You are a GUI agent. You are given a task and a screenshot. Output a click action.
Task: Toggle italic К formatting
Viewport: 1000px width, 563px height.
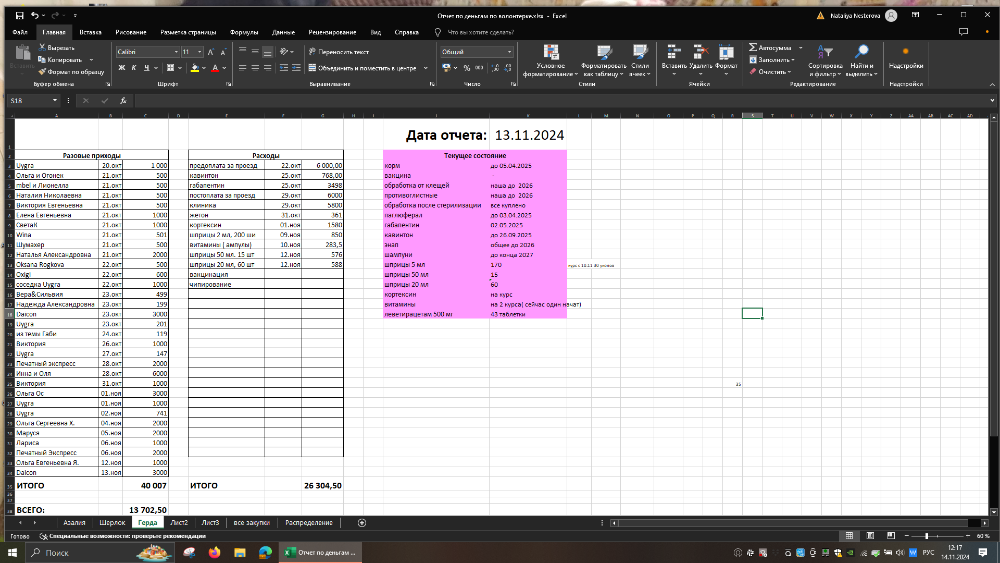point(133,68)
